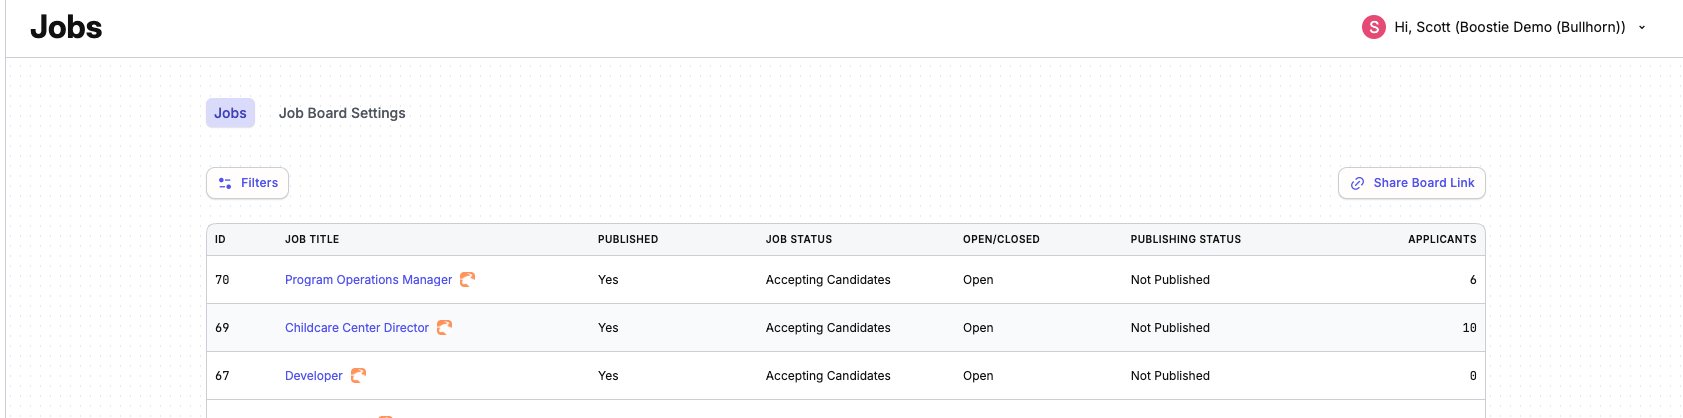
Task: Click applicant count 10 for Childcare Center Director
Action: [1469, 328]
